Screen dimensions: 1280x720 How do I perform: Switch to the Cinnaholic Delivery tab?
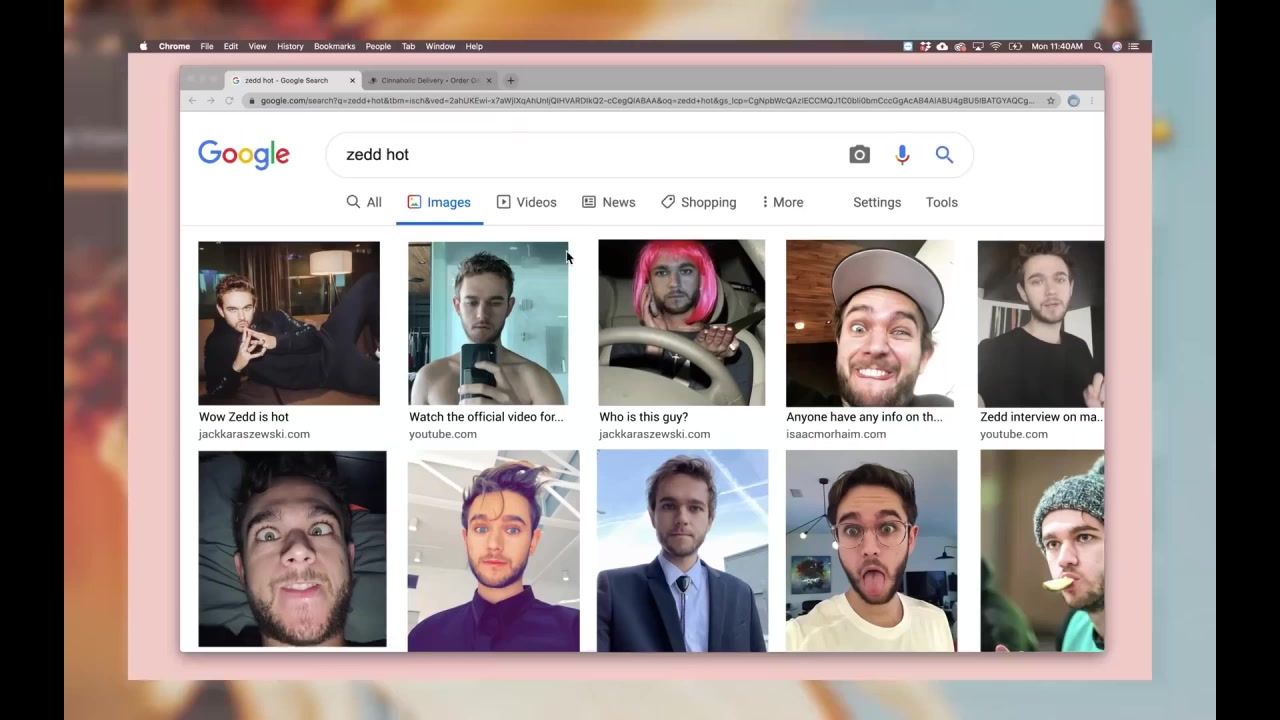[430, 80]
